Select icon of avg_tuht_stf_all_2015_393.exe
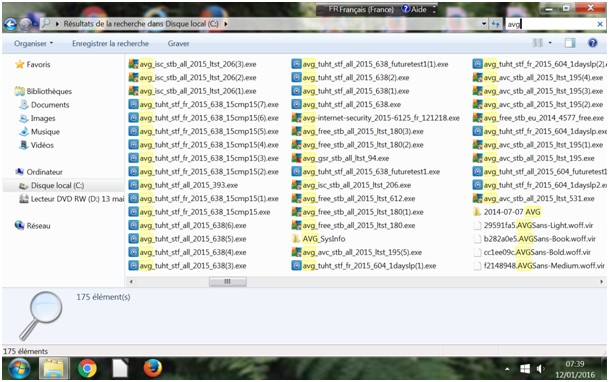This screenshot has width=609, height=382. click(x=134, y=185)
